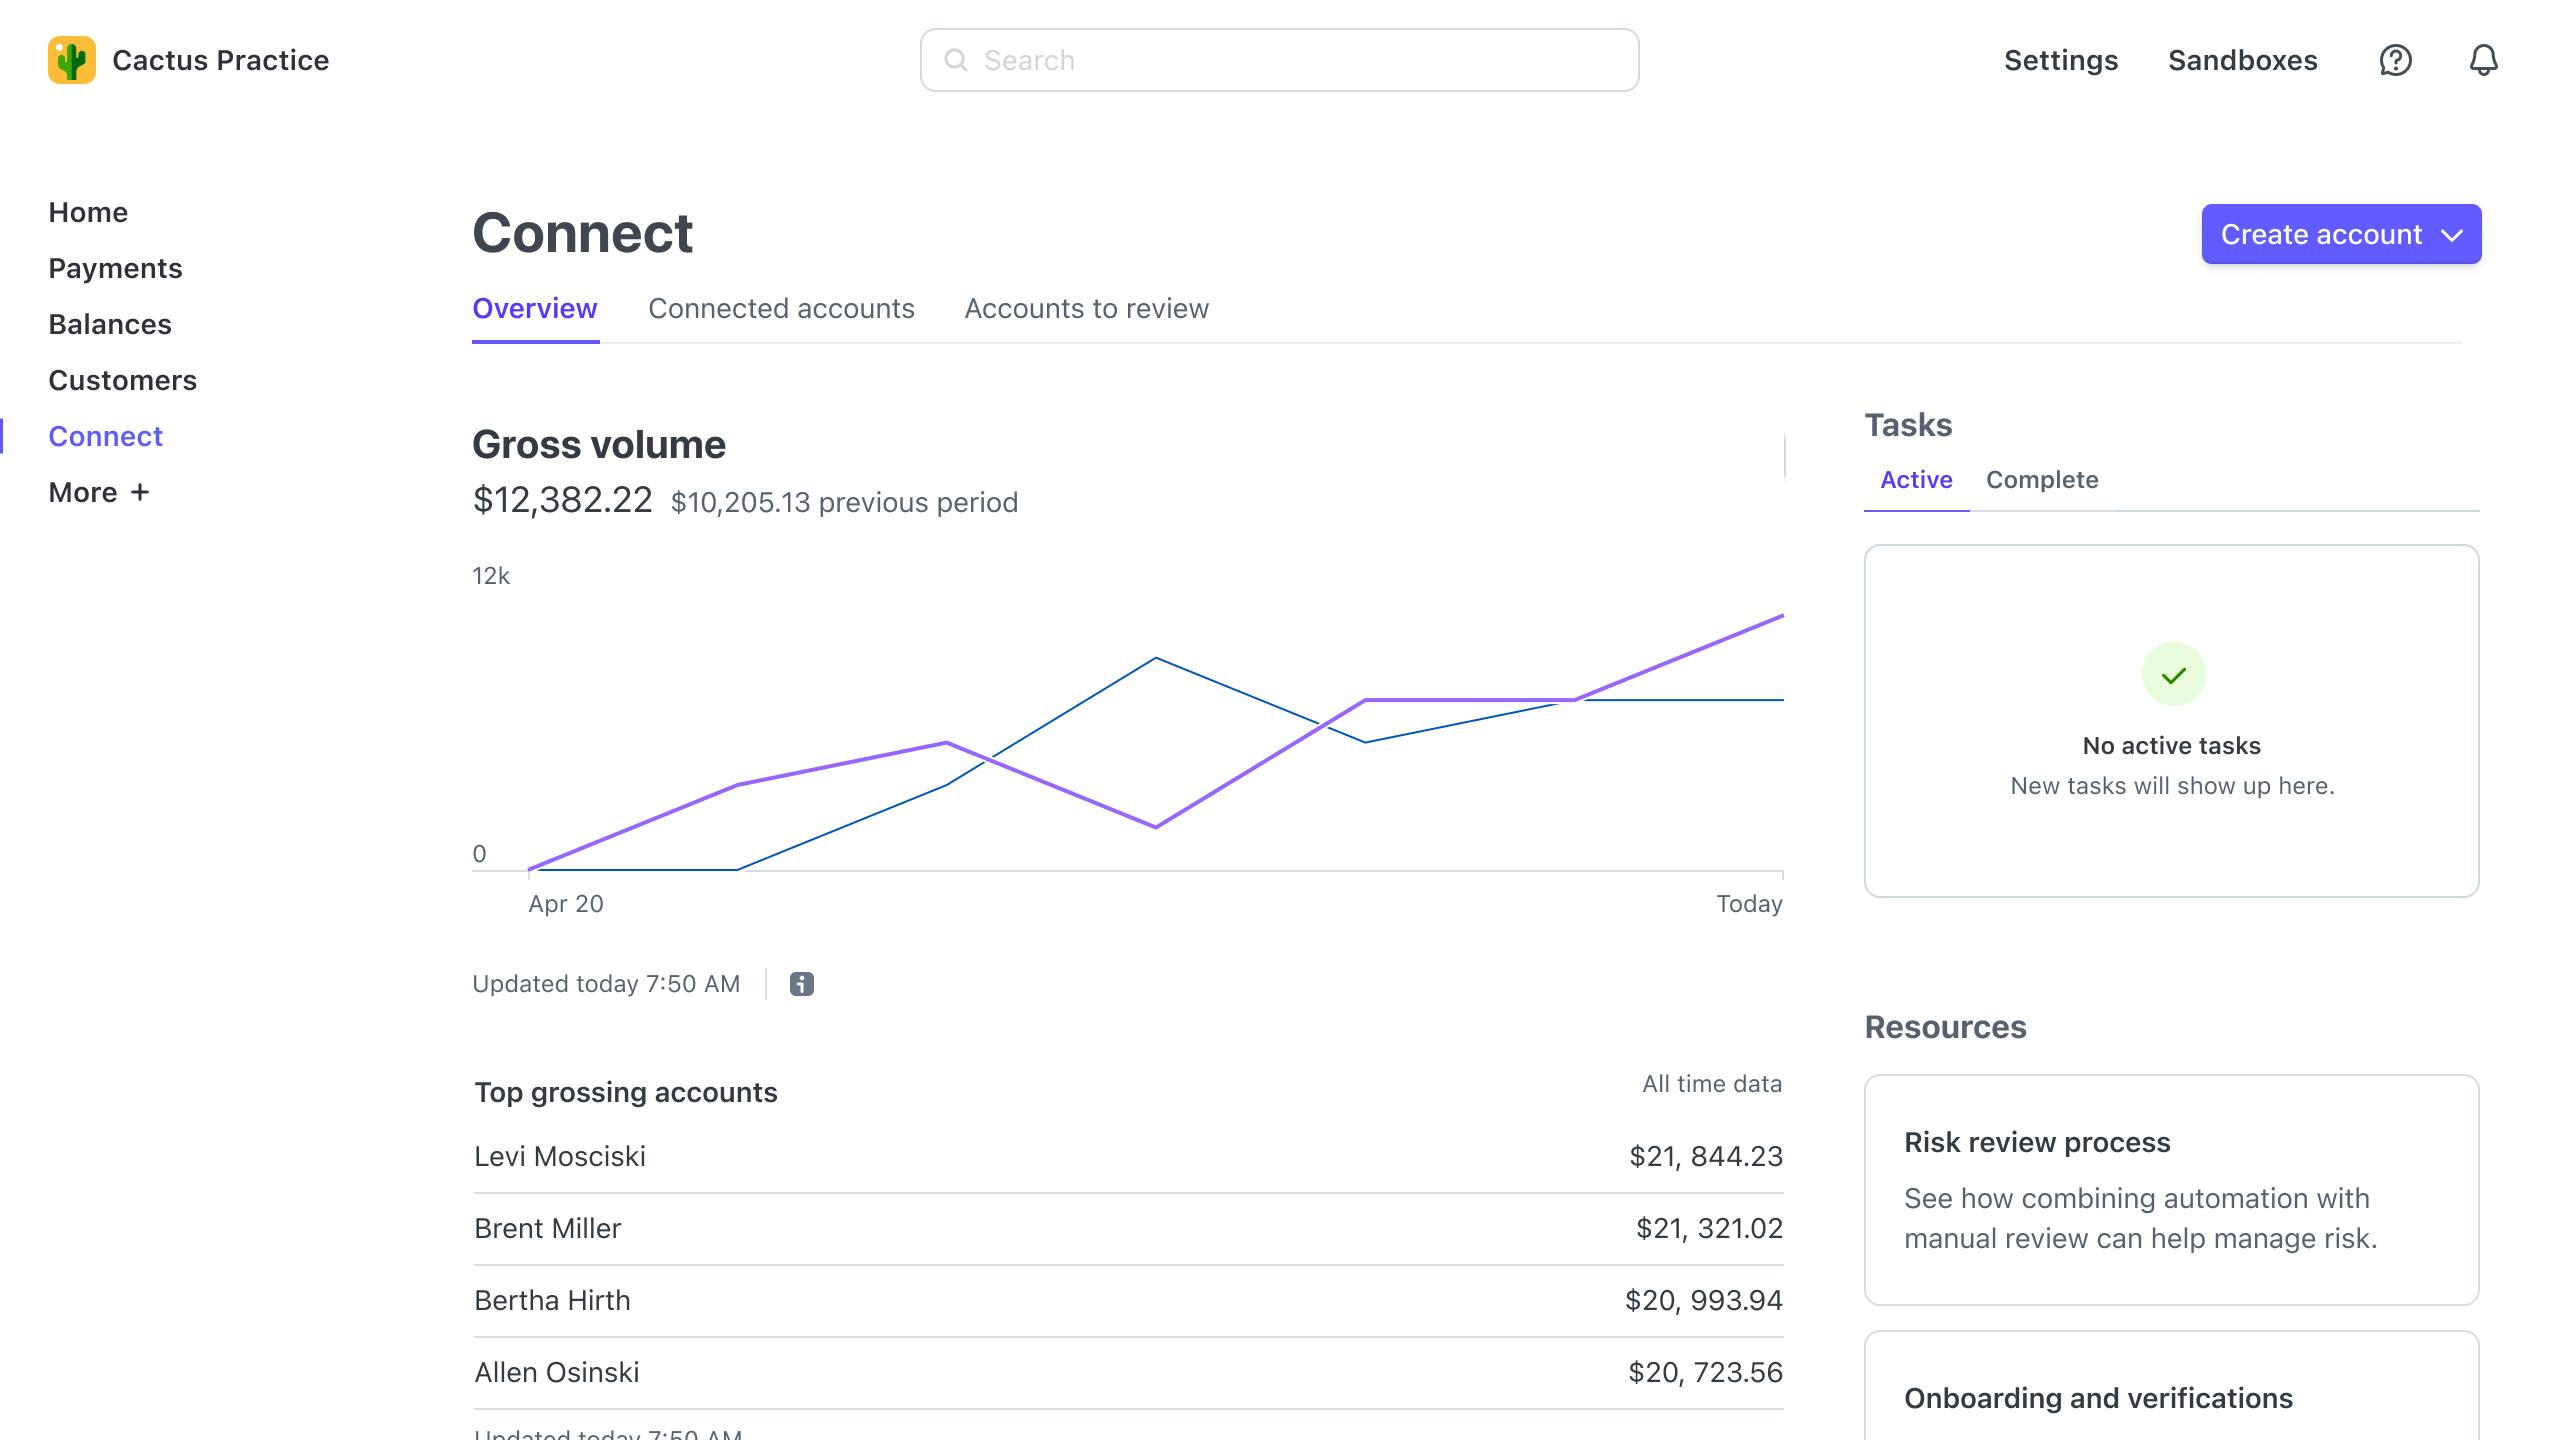Screen dimensions: 2560x1440
Task: Click the $10,205.13 previous period text
Action: coord(844,502)
